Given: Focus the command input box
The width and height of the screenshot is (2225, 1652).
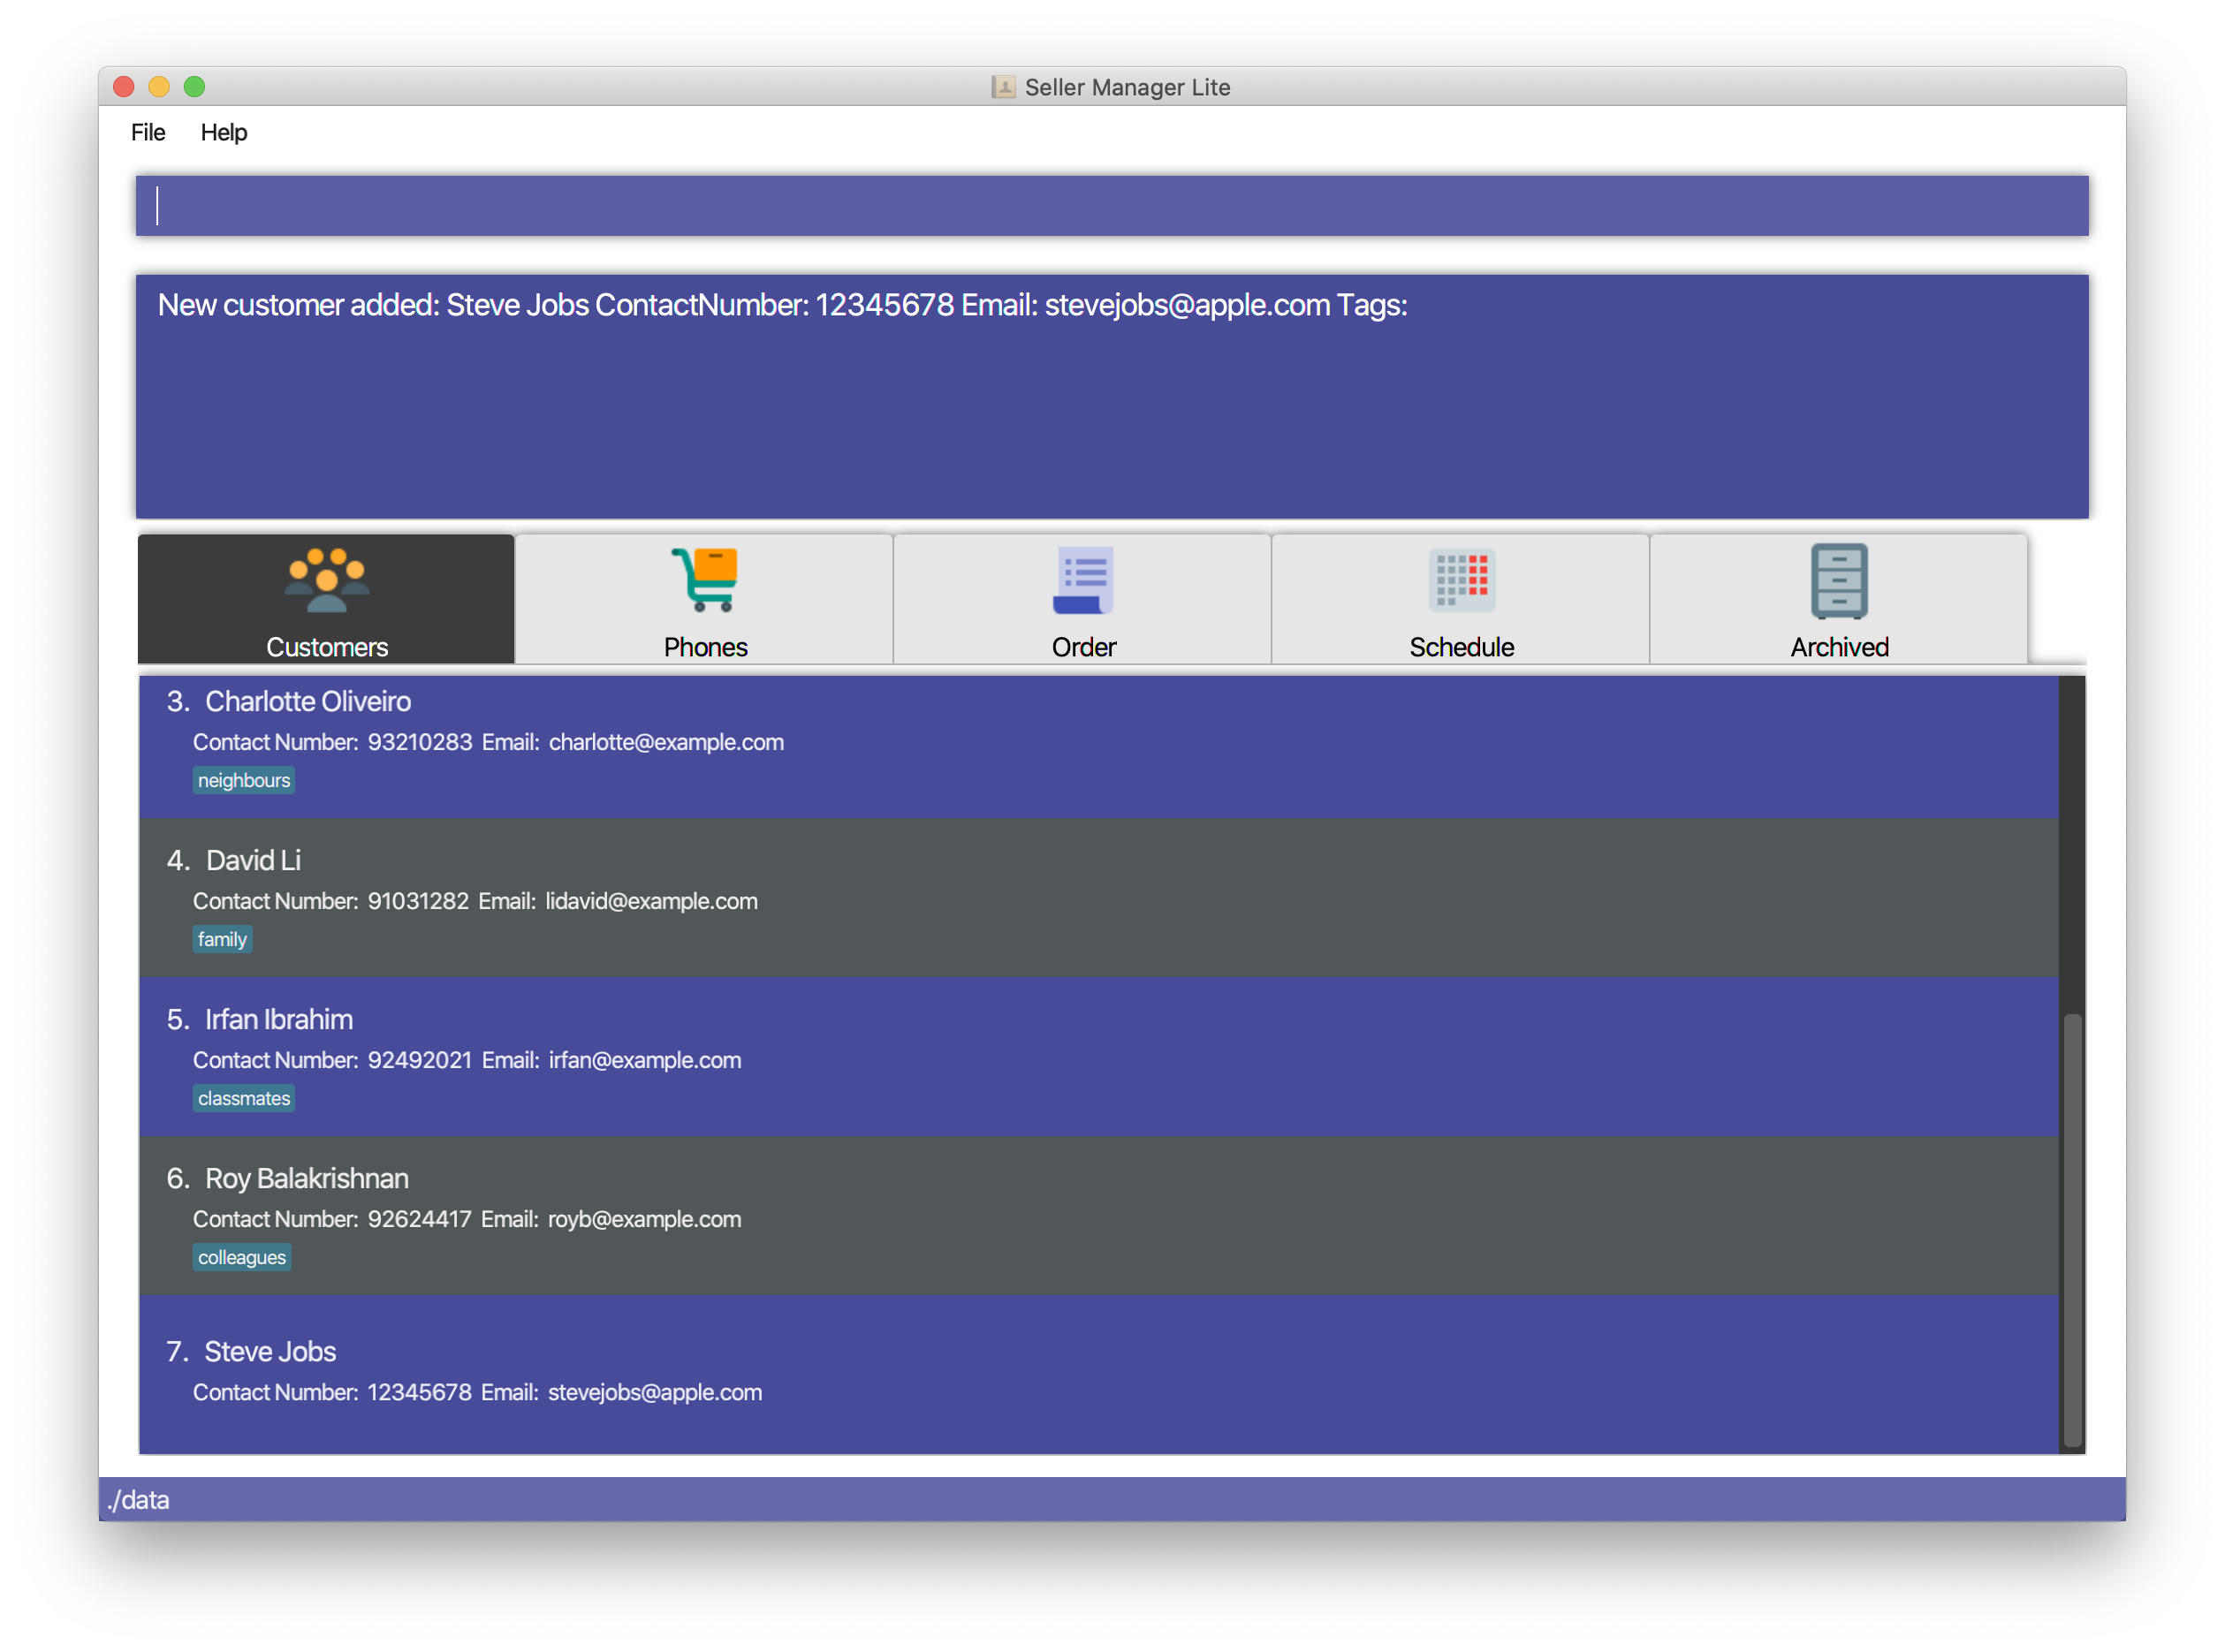Looking at the screenshot, I should tap(1111, 206).
